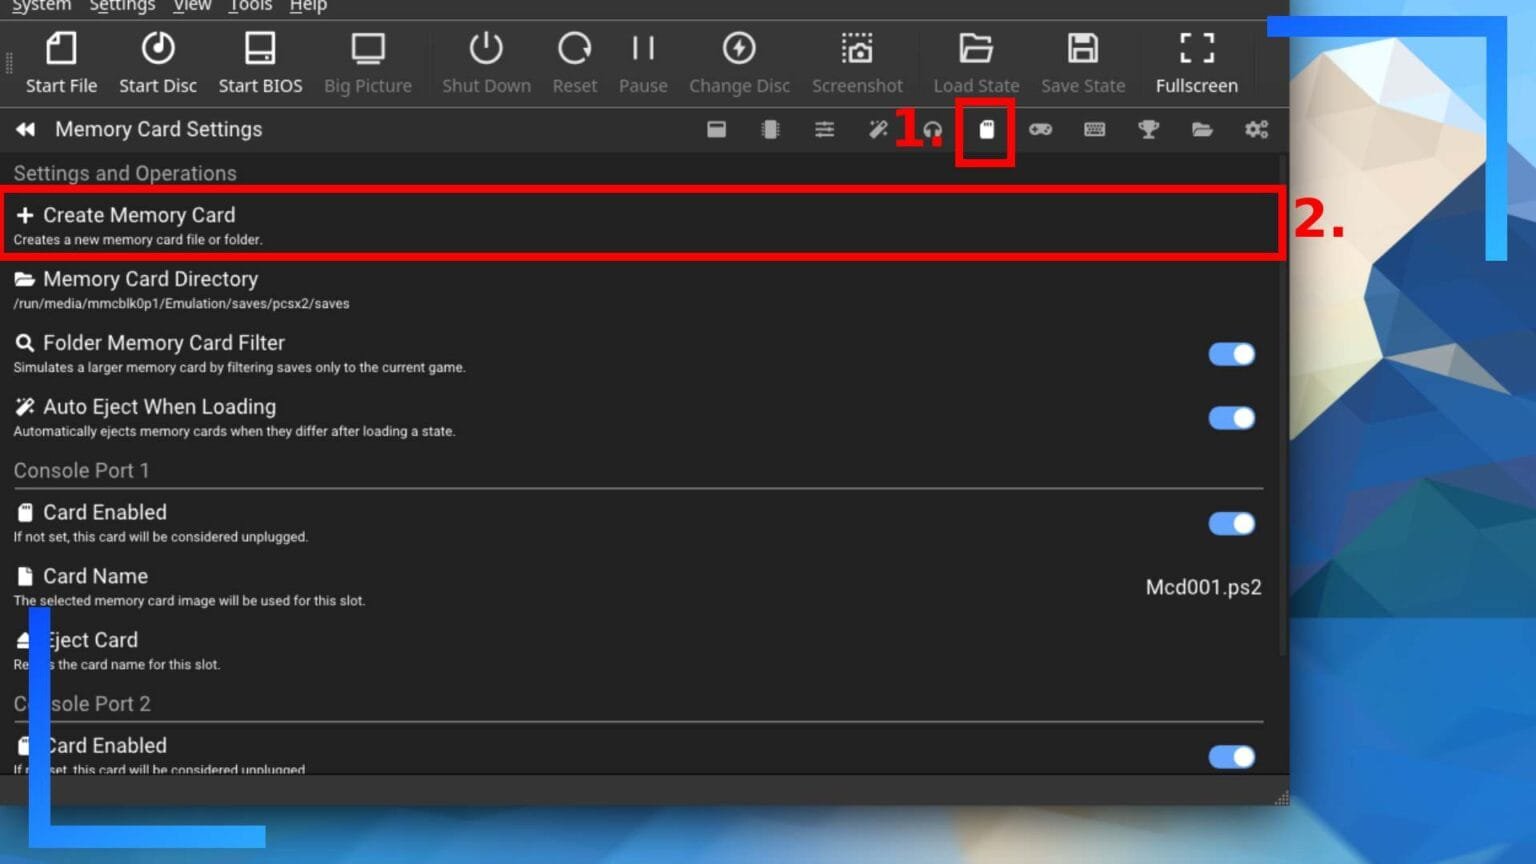Disable Auto Eject When Loading switch
1536x864 pixels.
(x=1231, y=418)
